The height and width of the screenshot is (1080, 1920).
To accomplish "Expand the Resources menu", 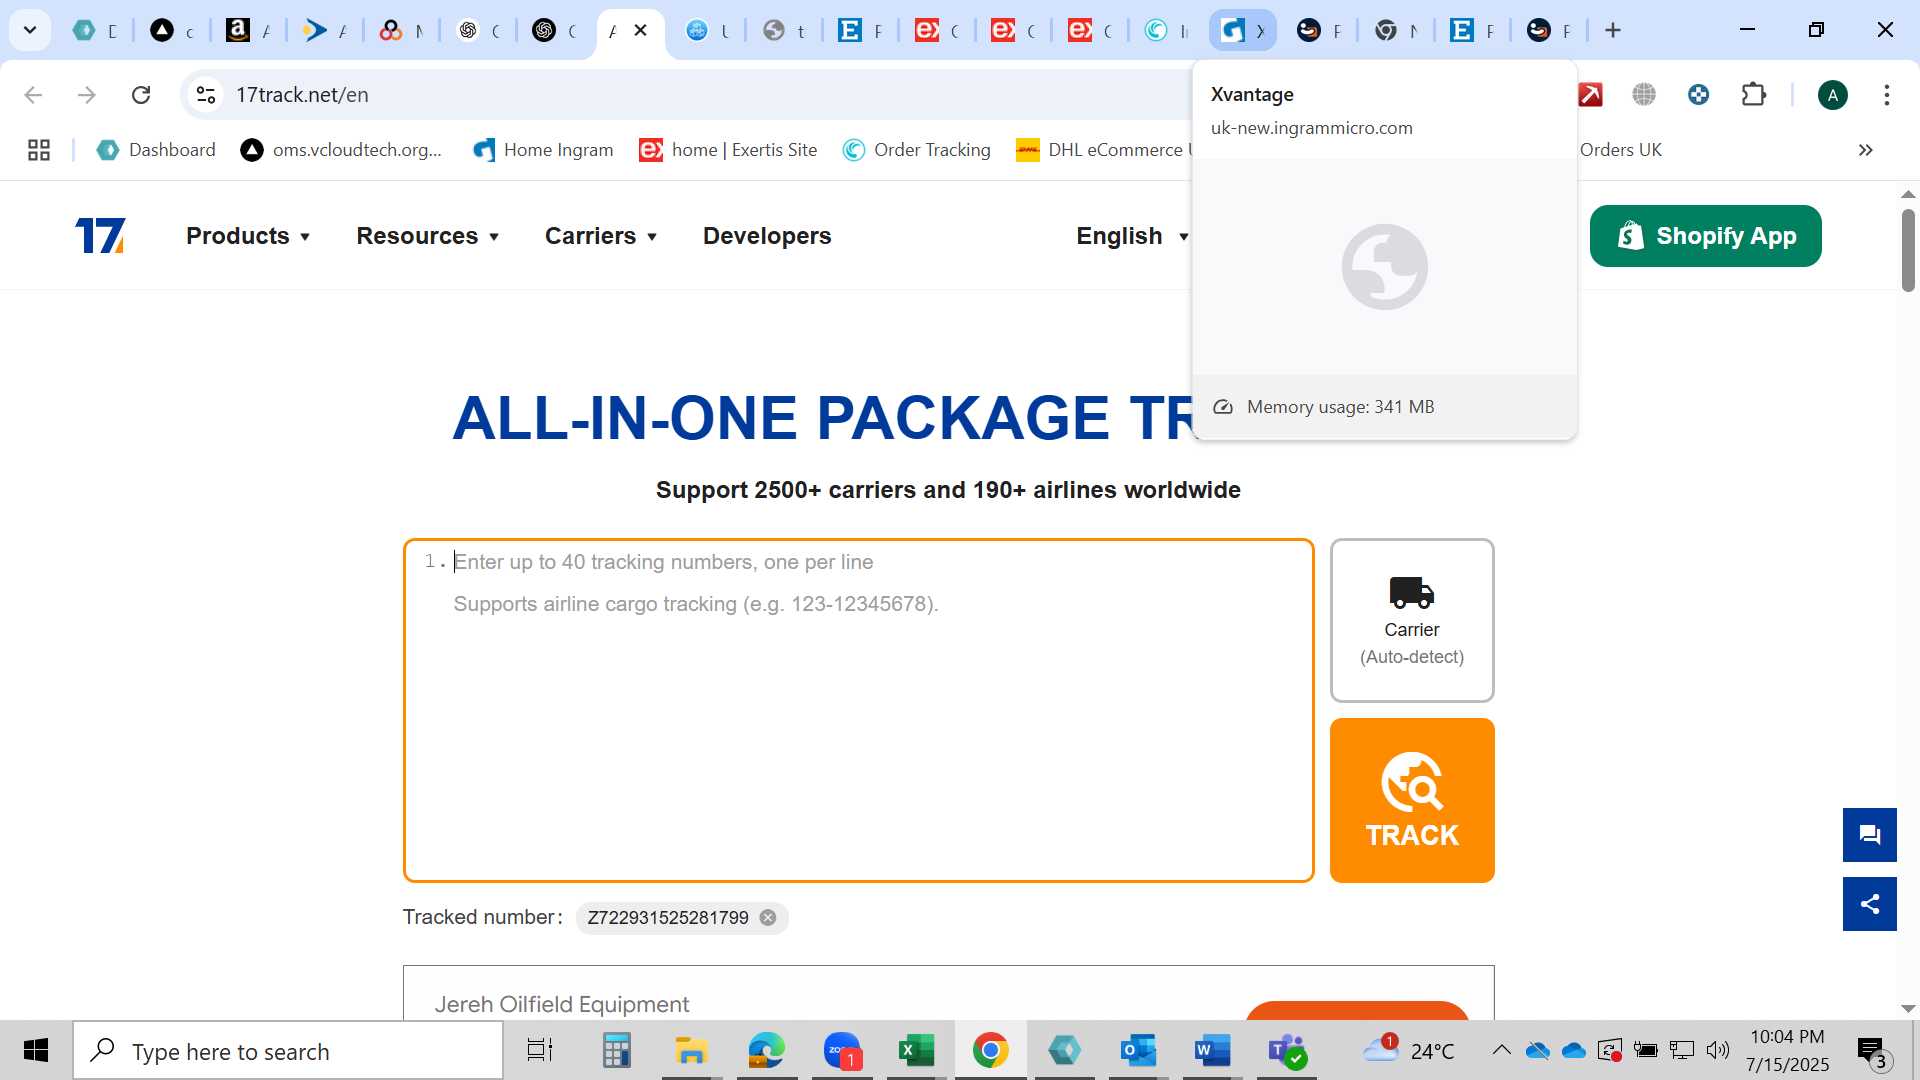I will coord(428,236).
